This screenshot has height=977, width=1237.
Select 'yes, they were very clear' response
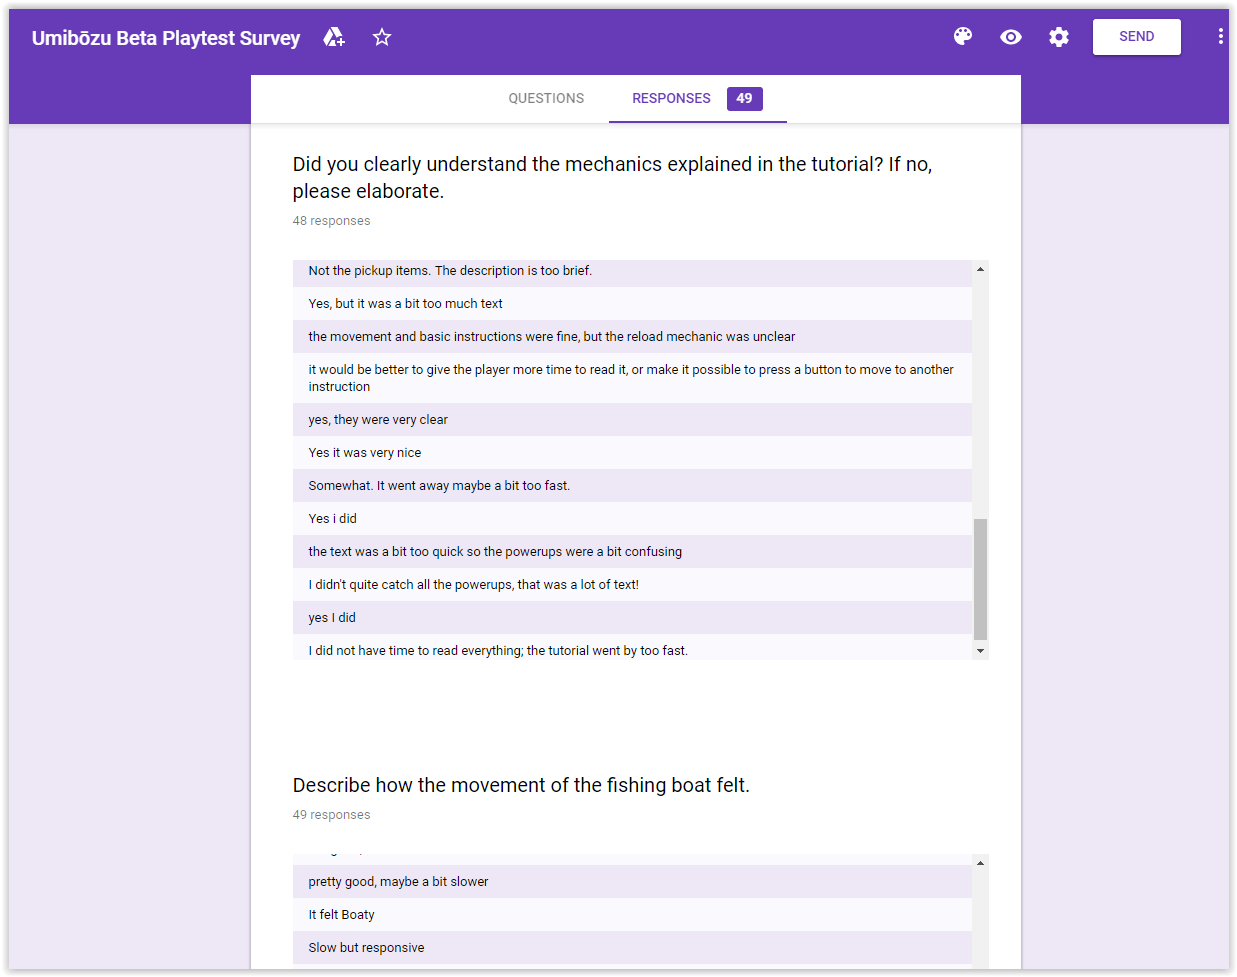click(632, 420)
